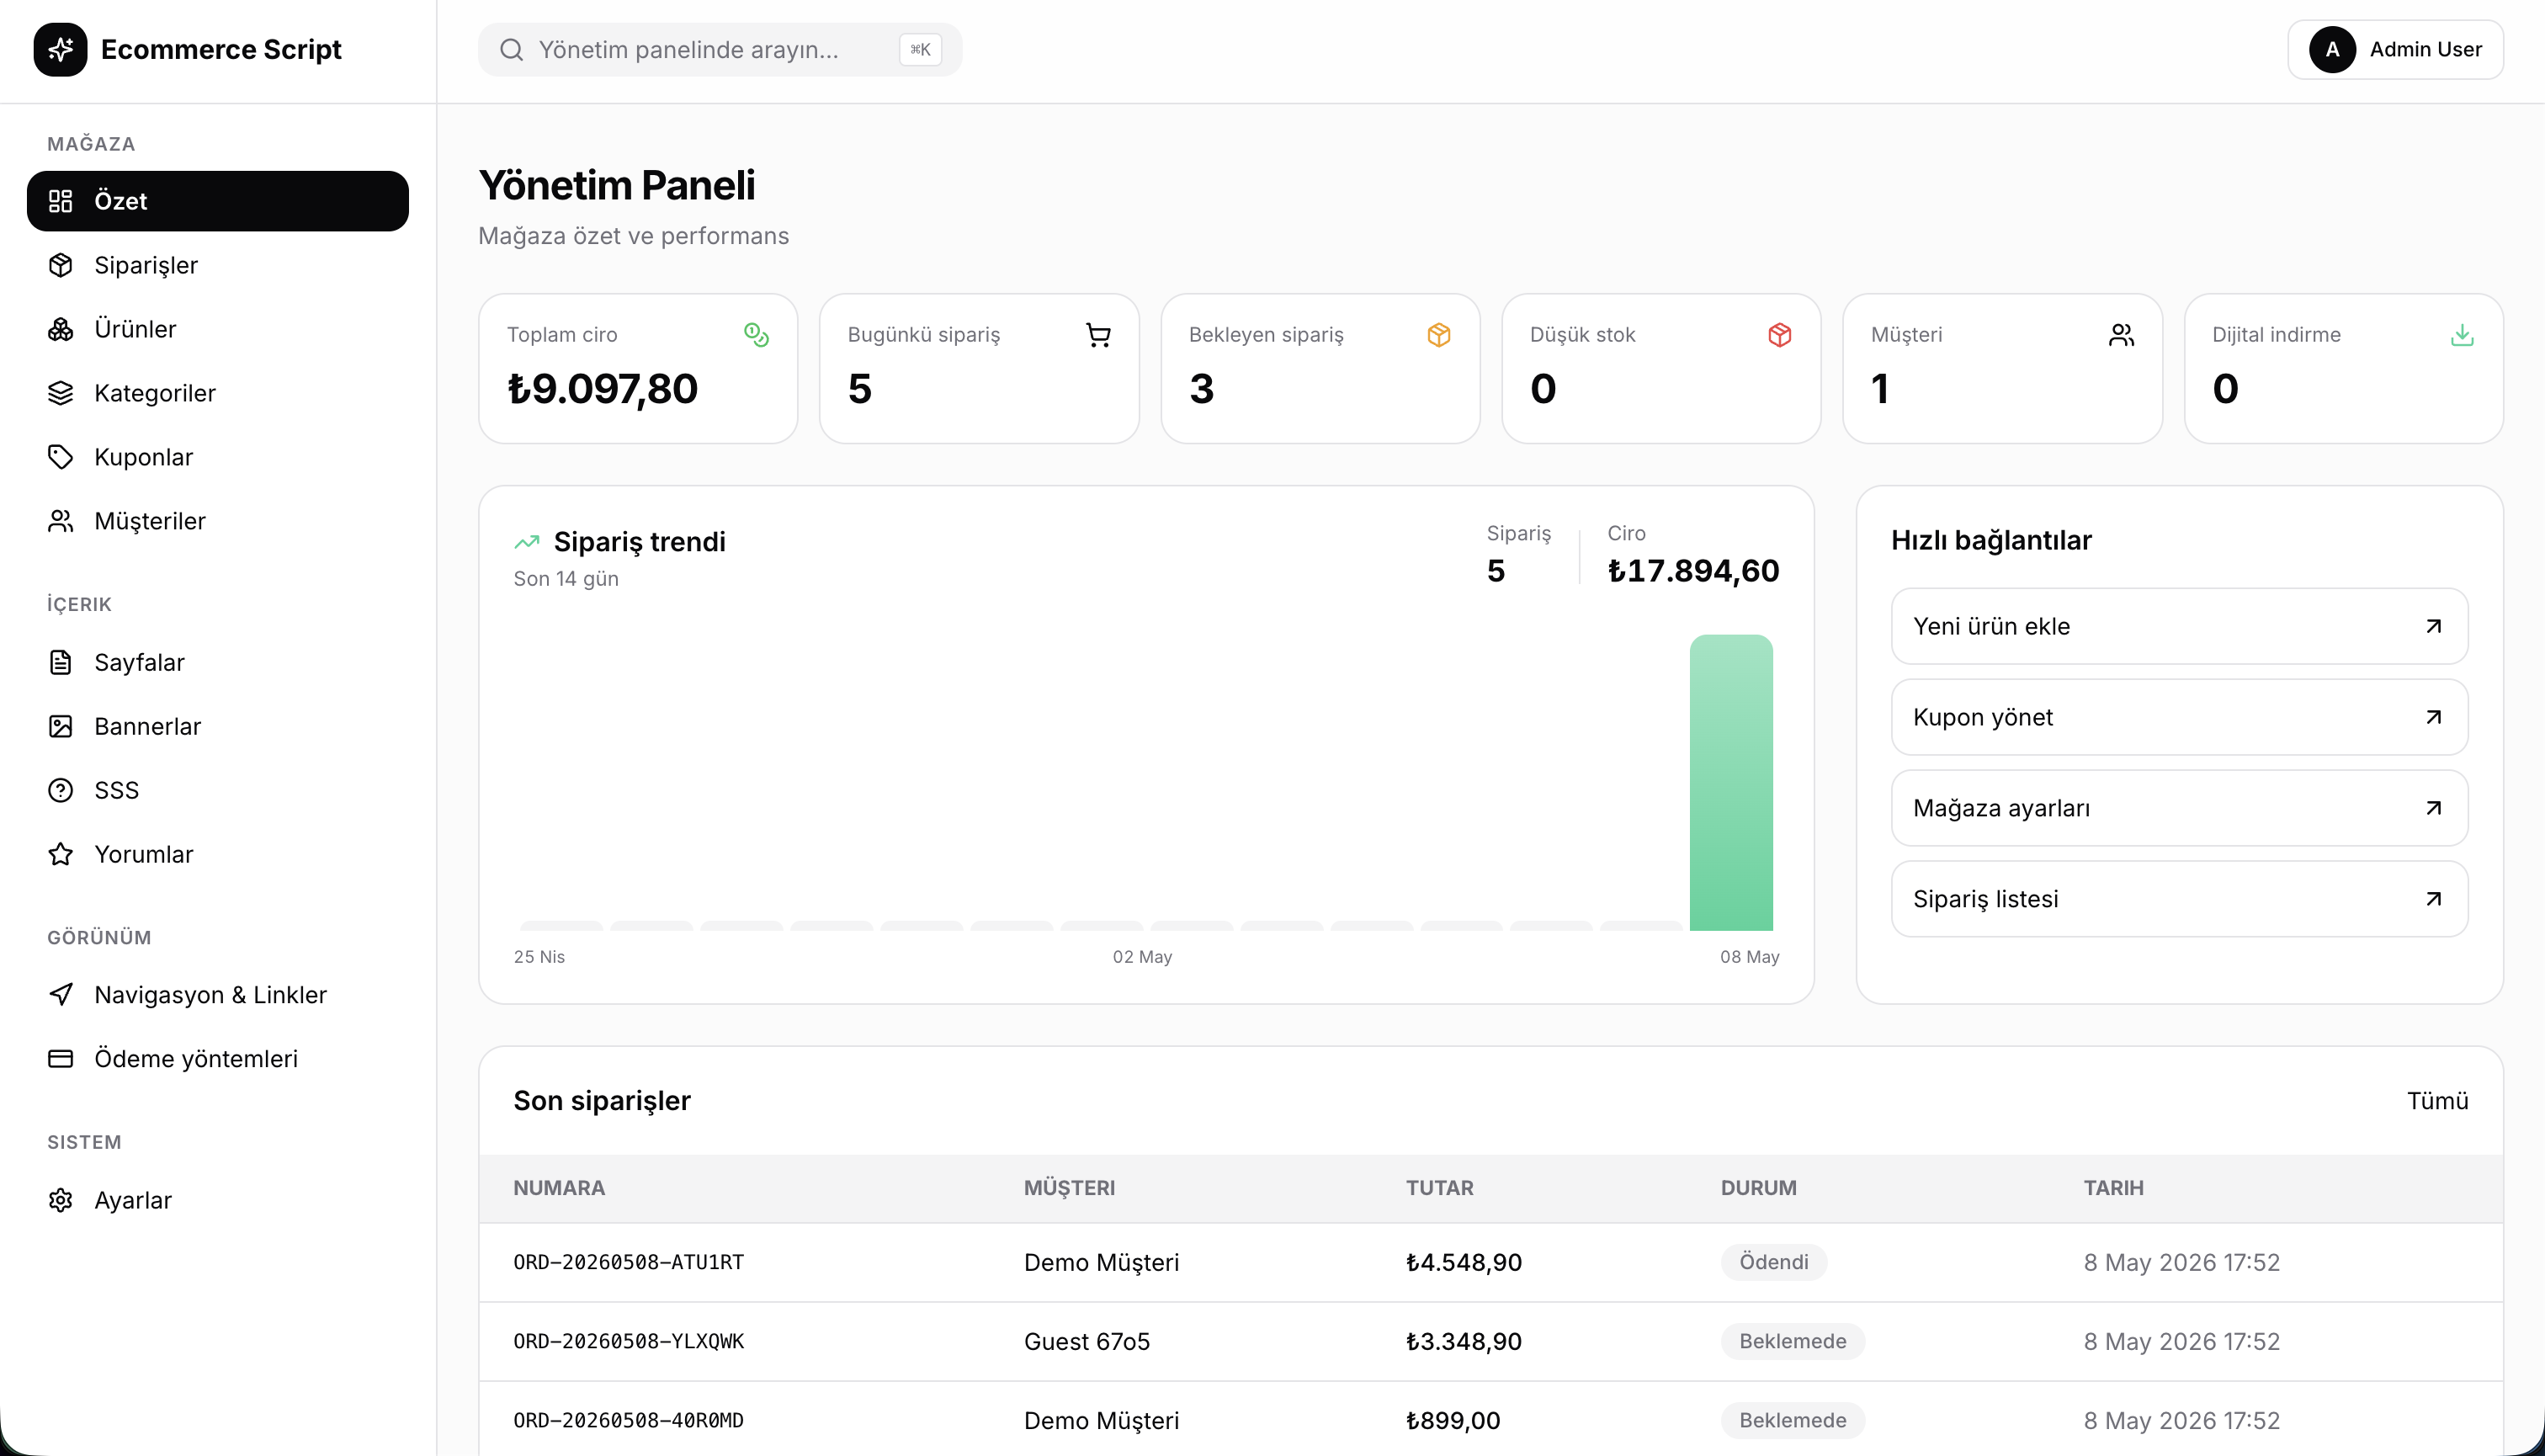This screenshot has height=1456, width=2545.
Task: Focus the Yönetim panelinde arayın search field
Action: coord(720,50)
